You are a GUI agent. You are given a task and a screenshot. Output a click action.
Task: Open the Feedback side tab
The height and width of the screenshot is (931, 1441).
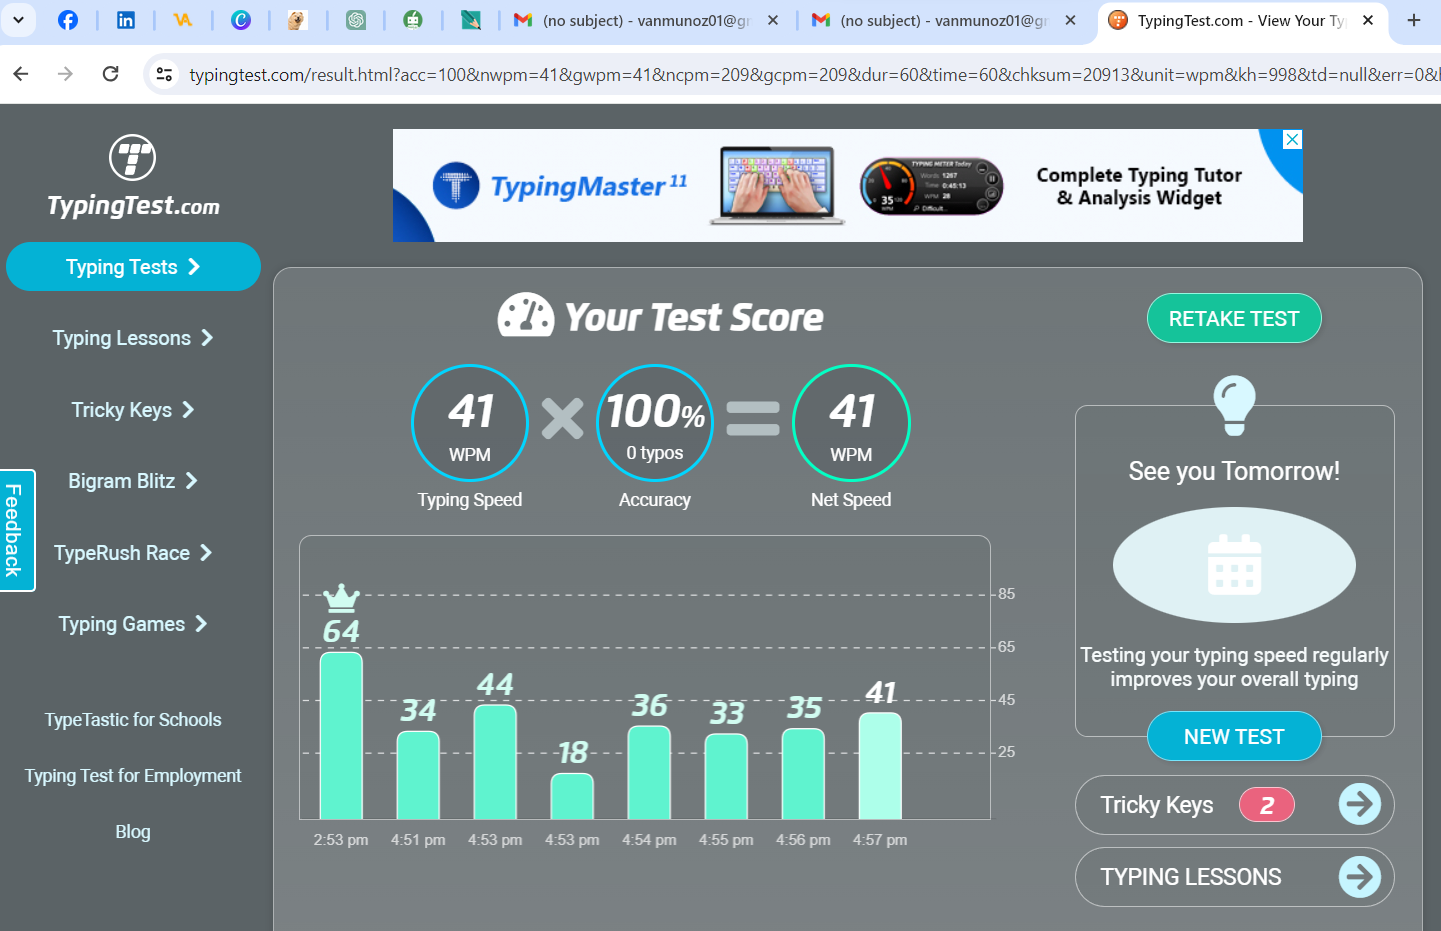[x=17, y=530]
